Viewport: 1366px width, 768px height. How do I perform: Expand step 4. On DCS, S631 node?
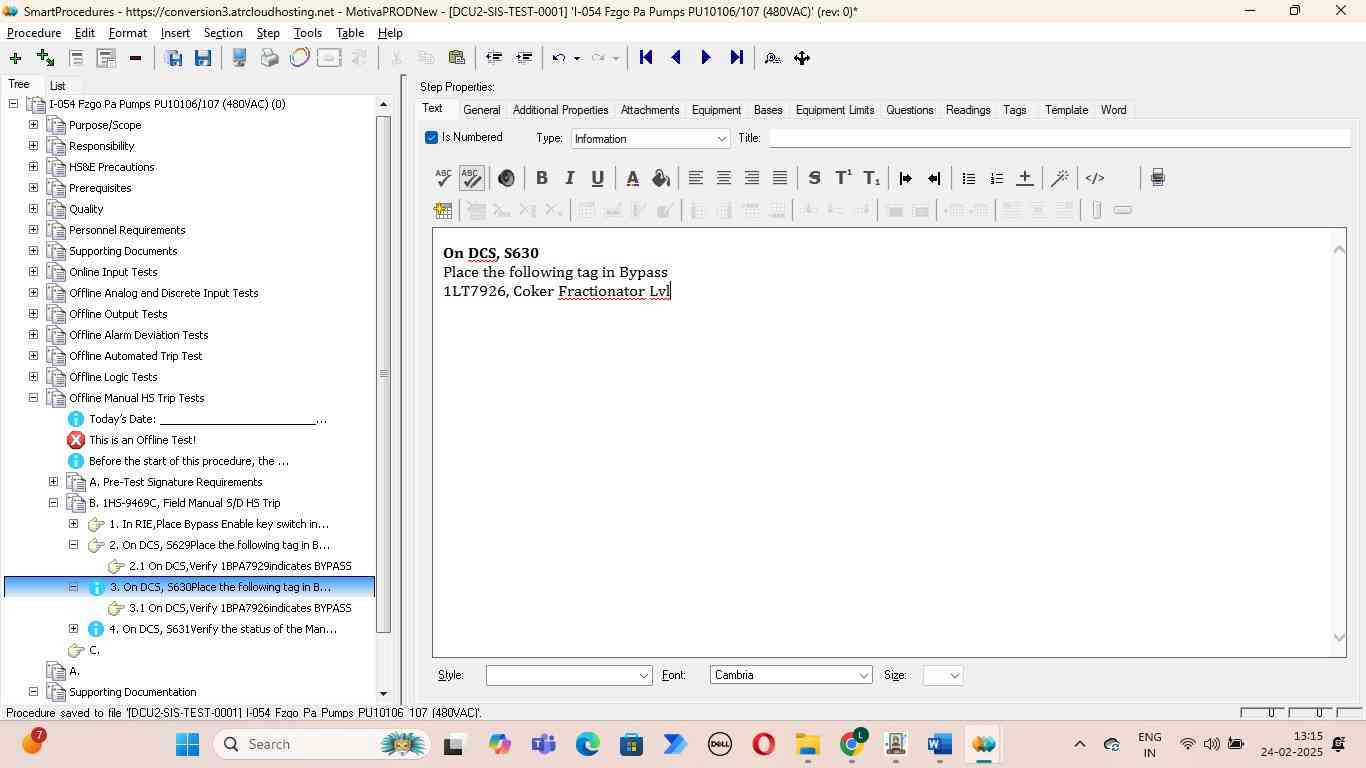73,629
